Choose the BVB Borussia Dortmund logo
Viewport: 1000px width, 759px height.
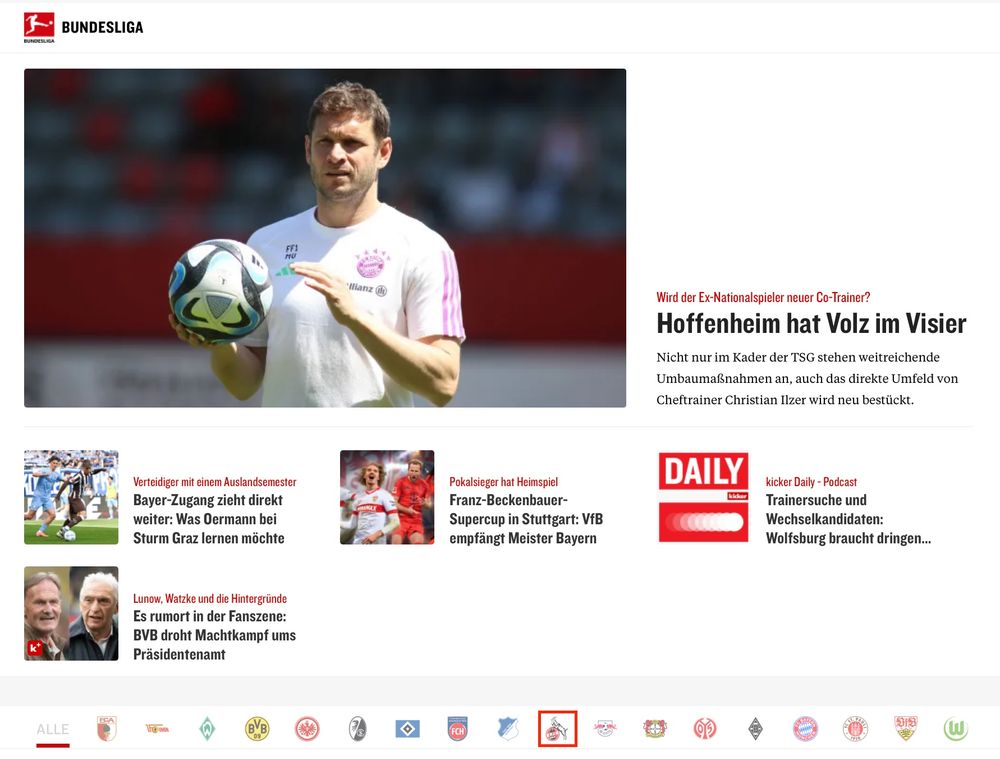(257, 728)
